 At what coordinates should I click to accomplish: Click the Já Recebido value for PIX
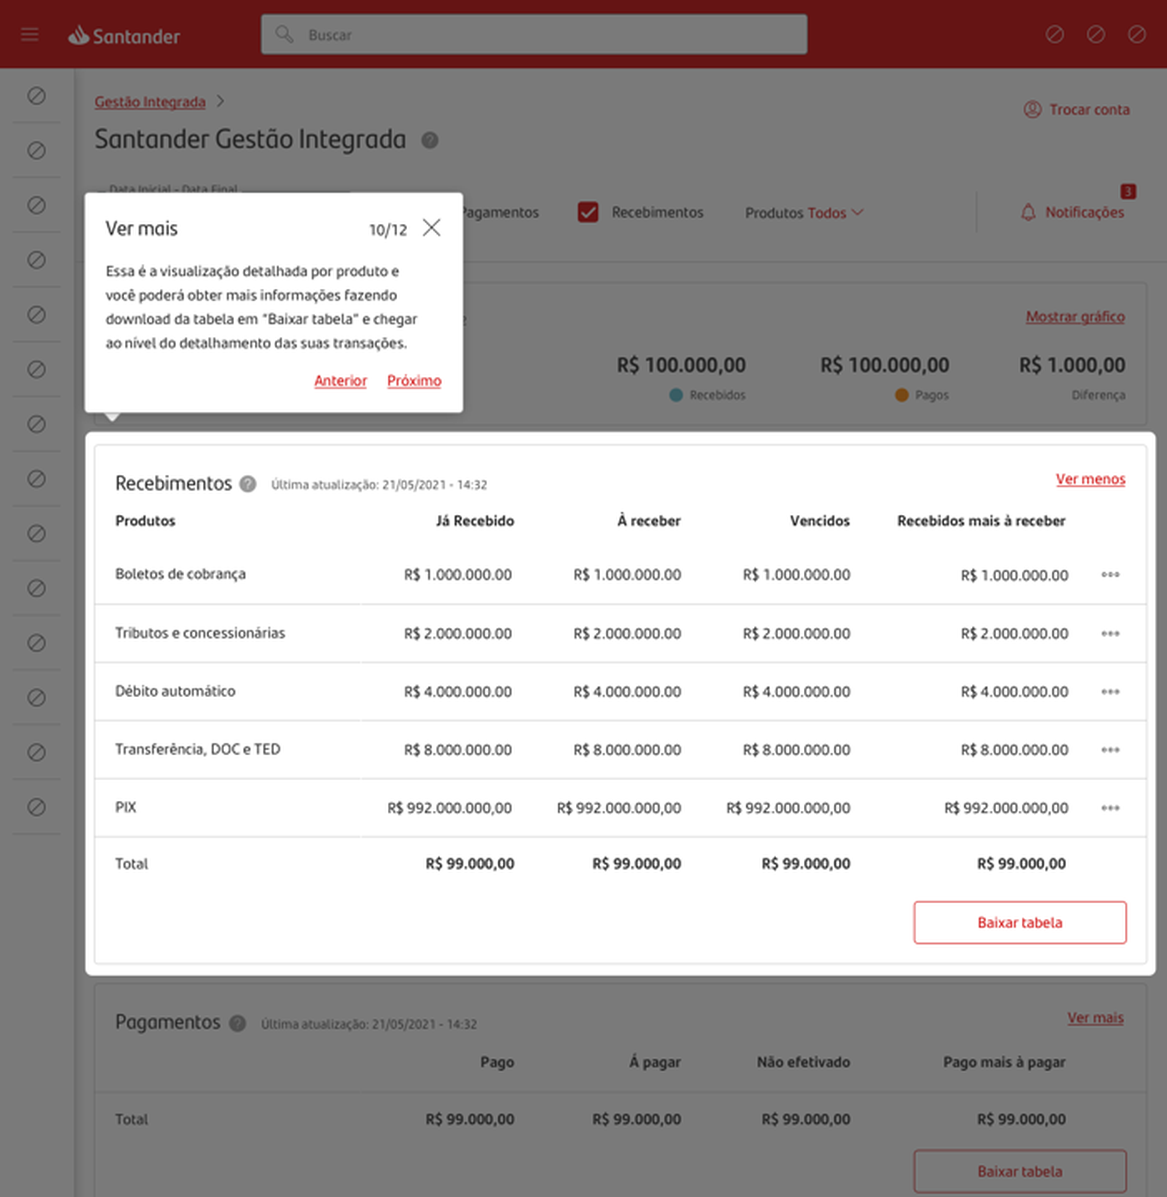[x=450, y=808]
